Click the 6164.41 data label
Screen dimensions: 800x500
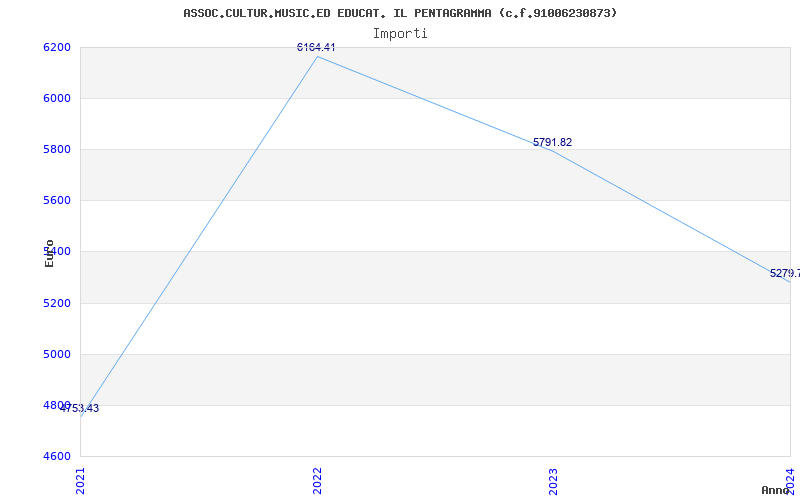coord(316,47)
